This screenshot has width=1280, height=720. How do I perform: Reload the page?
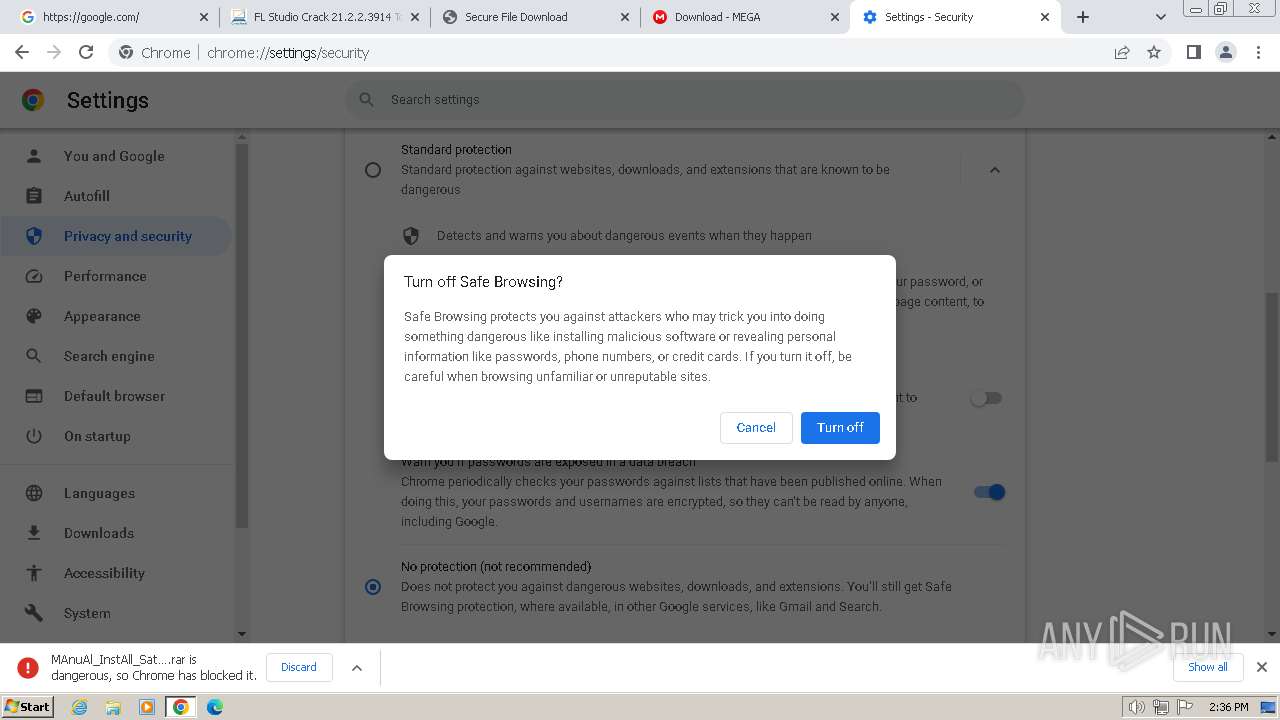86,53
